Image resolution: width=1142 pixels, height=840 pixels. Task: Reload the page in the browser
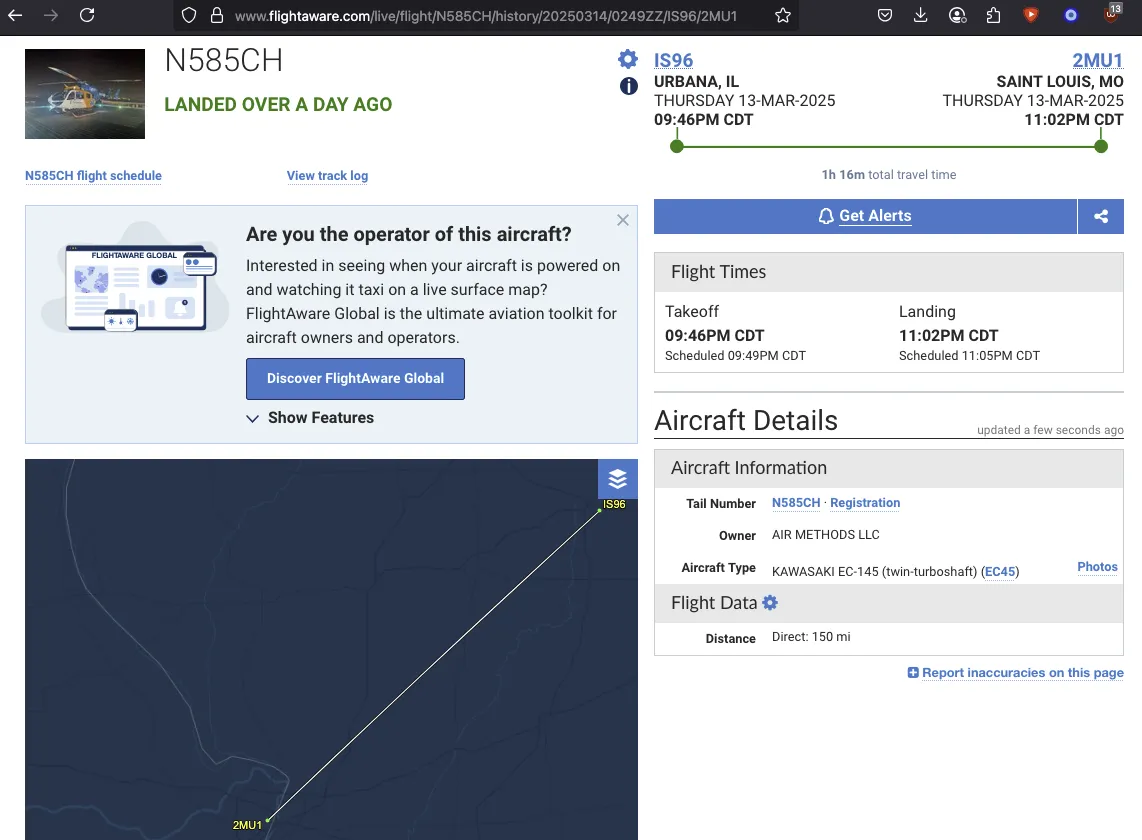click(x=87, y=15)
